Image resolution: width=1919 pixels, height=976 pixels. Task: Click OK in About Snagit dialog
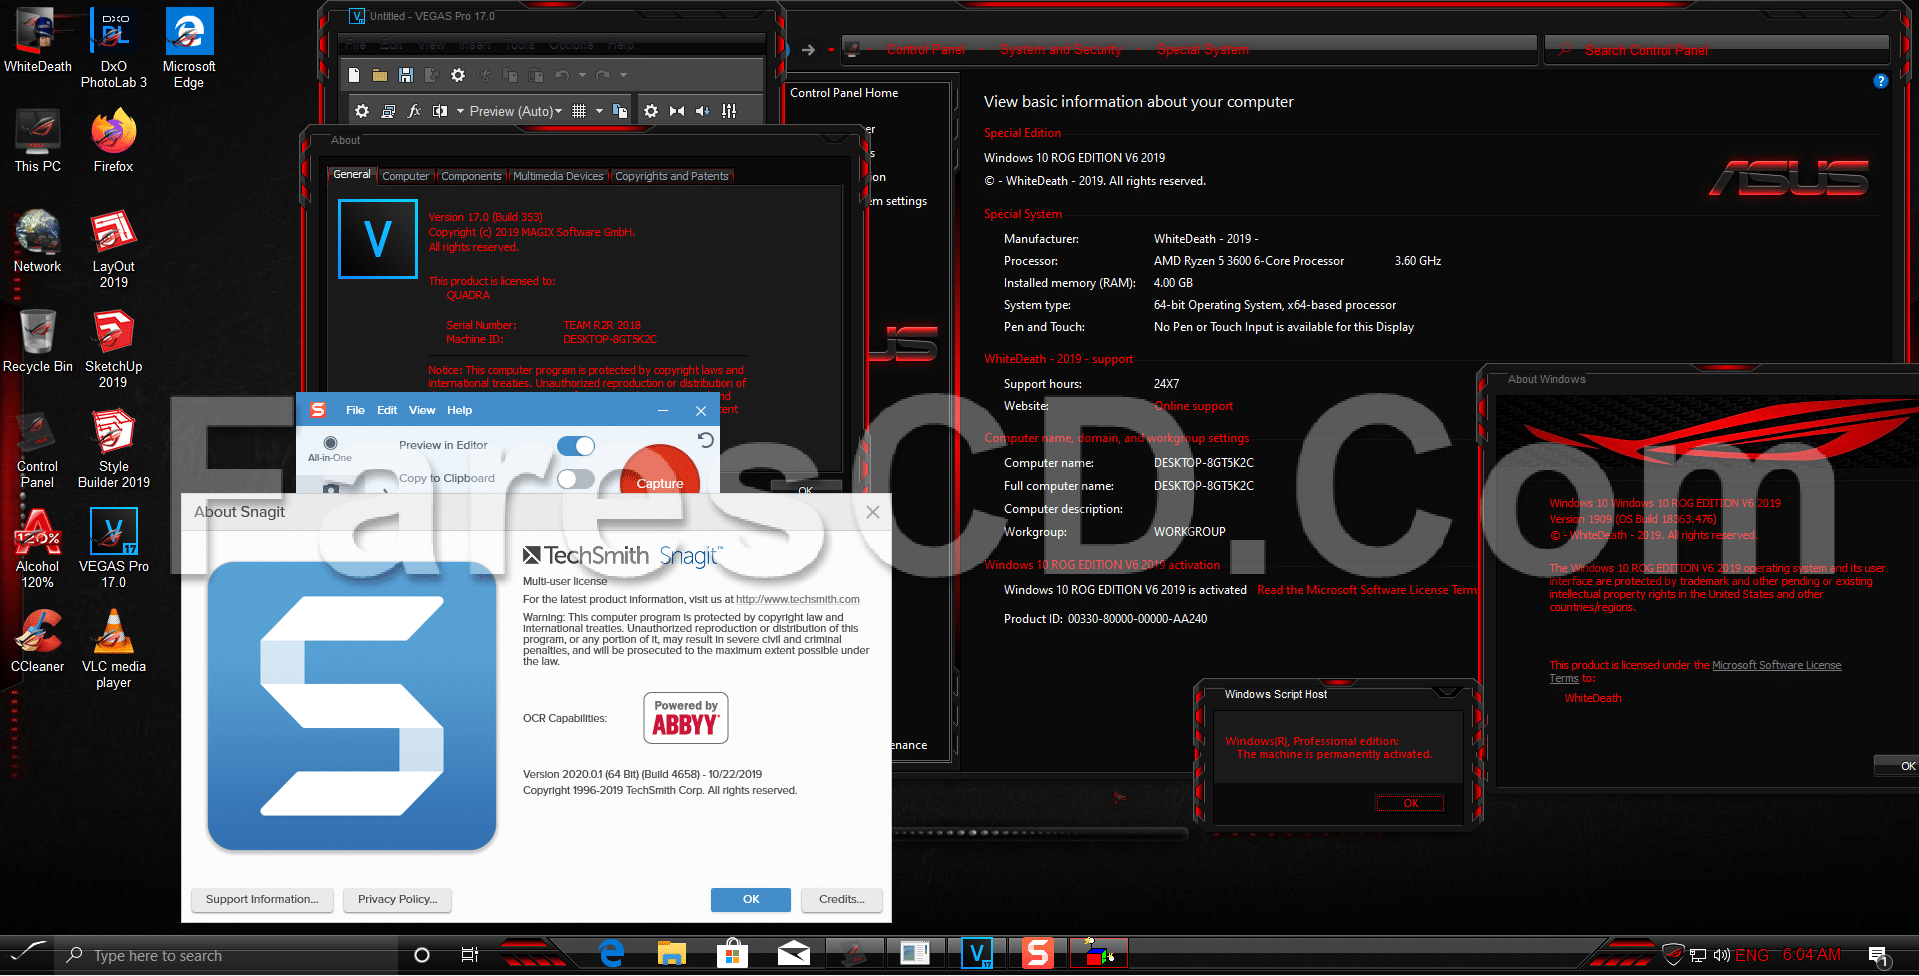tap(751, 899)
